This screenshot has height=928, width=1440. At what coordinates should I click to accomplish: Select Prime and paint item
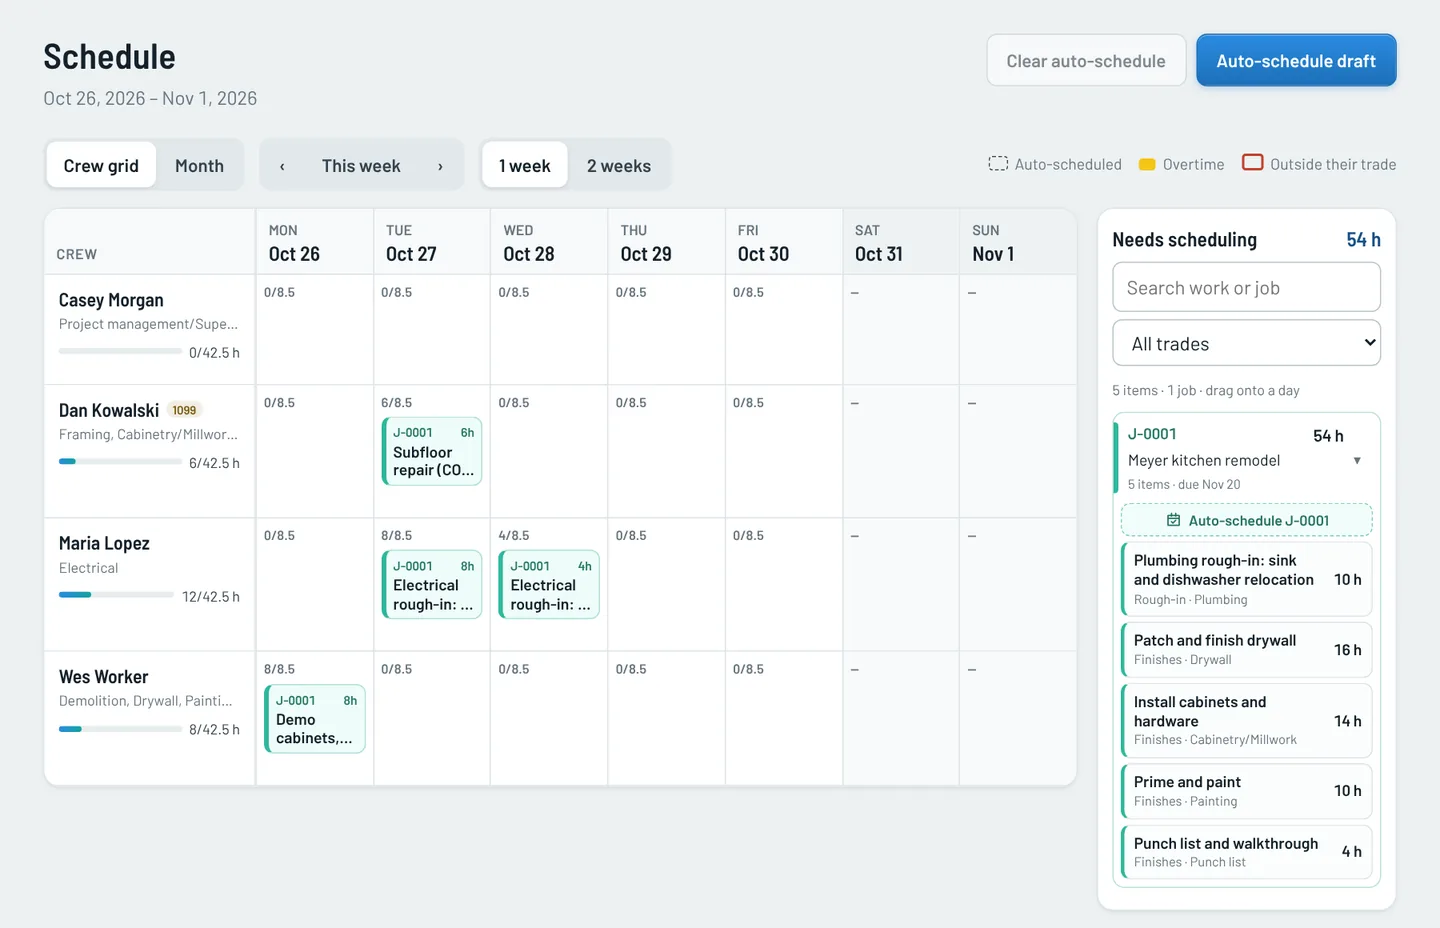pos(1246,791)
